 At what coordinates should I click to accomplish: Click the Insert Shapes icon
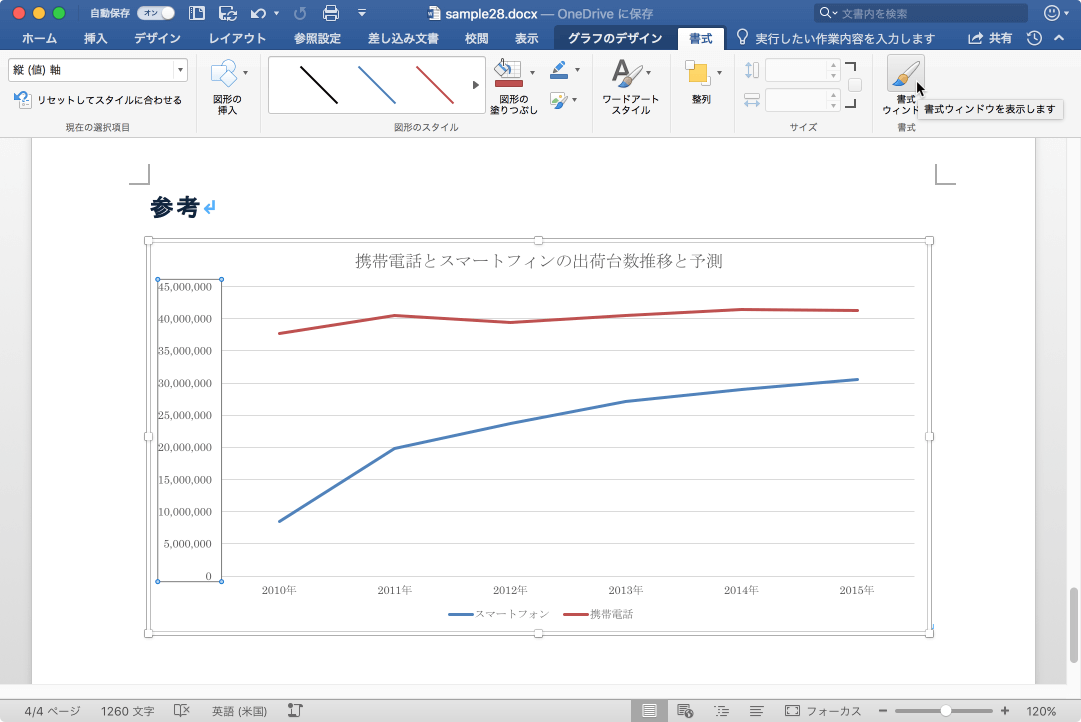coord(224,73)
